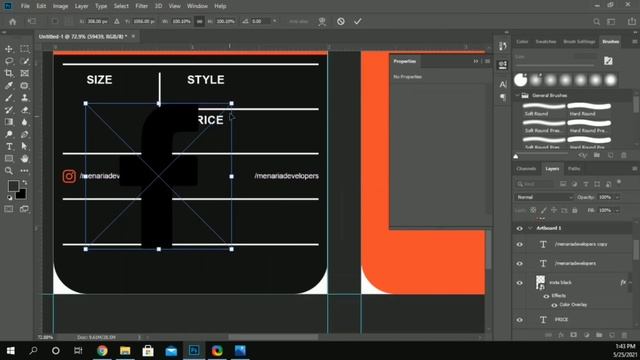
Task: Switch to the Channels tab
Action: (526, 169)
